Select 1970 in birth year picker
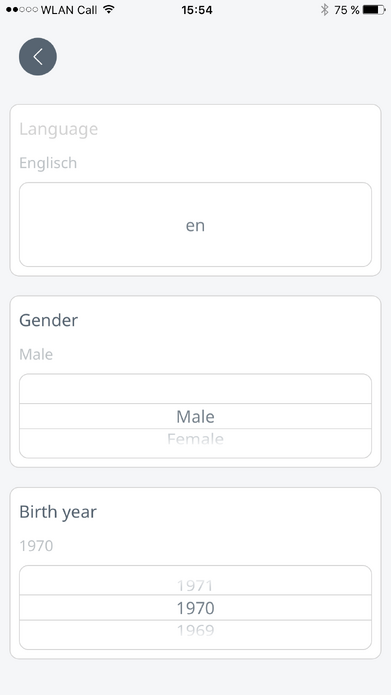The image size is (391, 695). [x=195, y=608]
